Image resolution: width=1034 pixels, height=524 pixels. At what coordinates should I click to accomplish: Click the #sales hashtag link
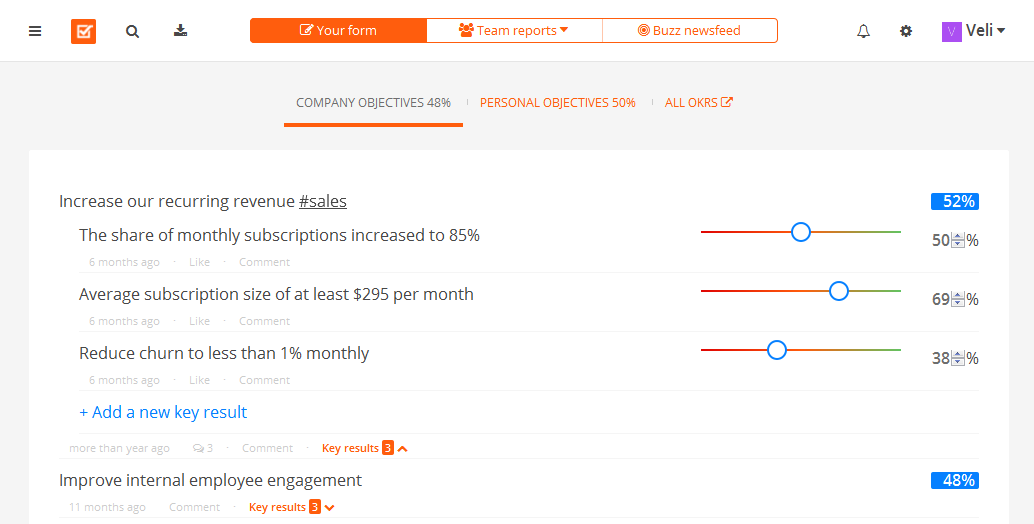(322, 201)
